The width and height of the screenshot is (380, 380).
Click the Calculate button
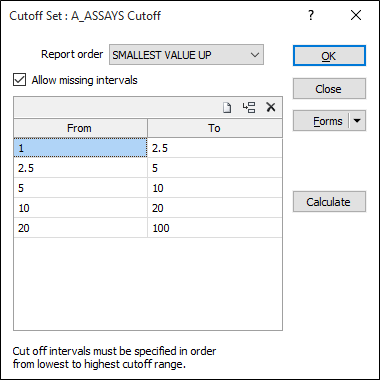point(329,202)
